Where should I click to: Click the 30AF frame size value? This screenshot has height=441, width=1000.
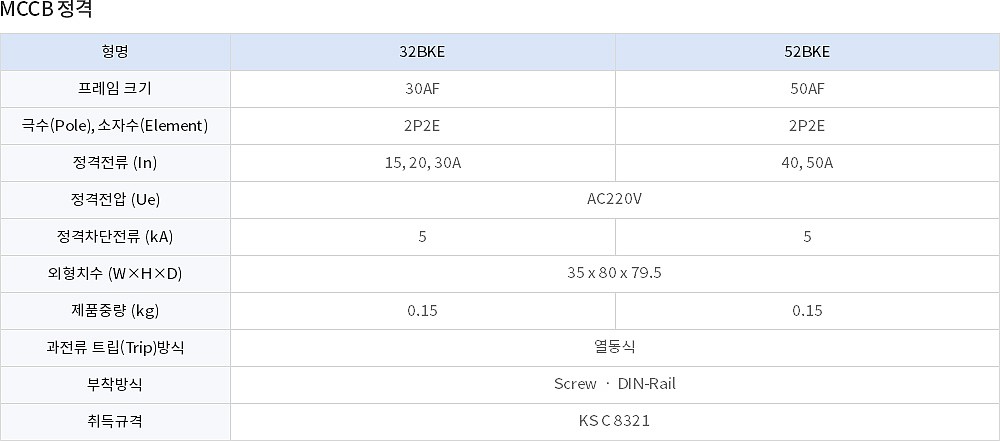coord(422,89)
